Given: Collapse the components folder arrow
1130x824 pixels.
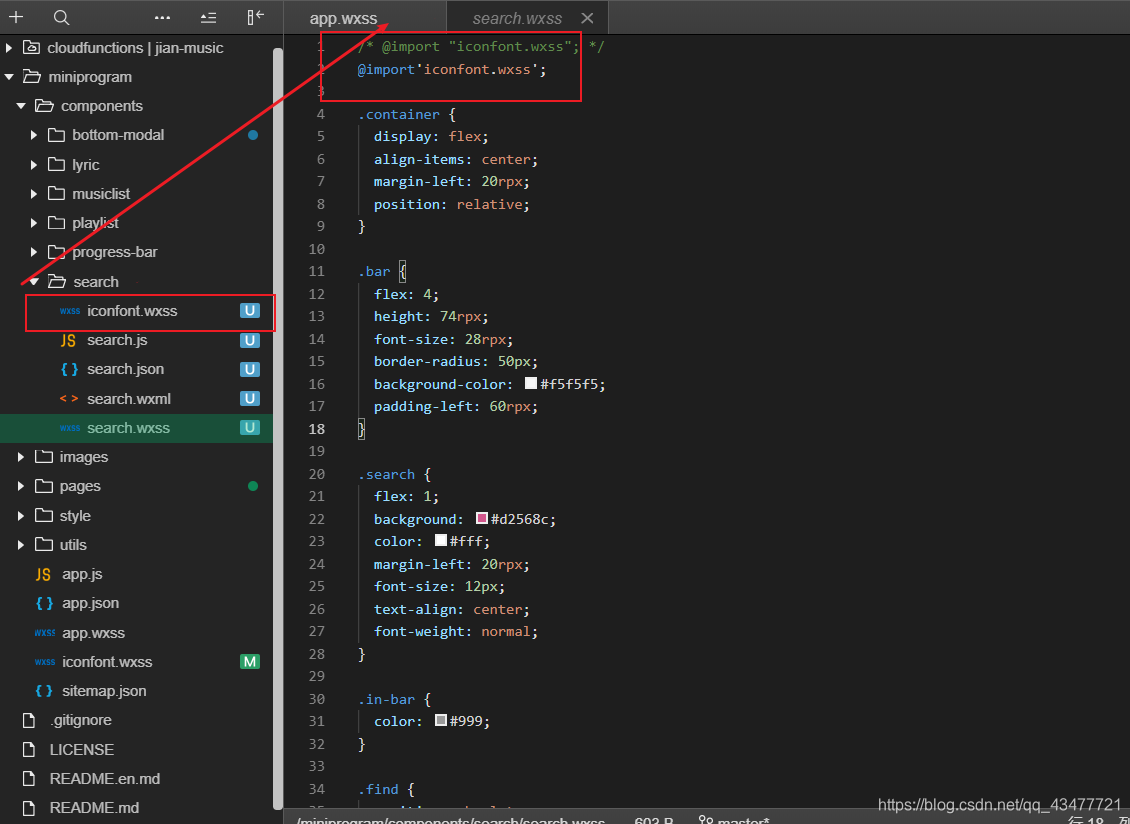Looking at the screenshot, I should (21, 106).
